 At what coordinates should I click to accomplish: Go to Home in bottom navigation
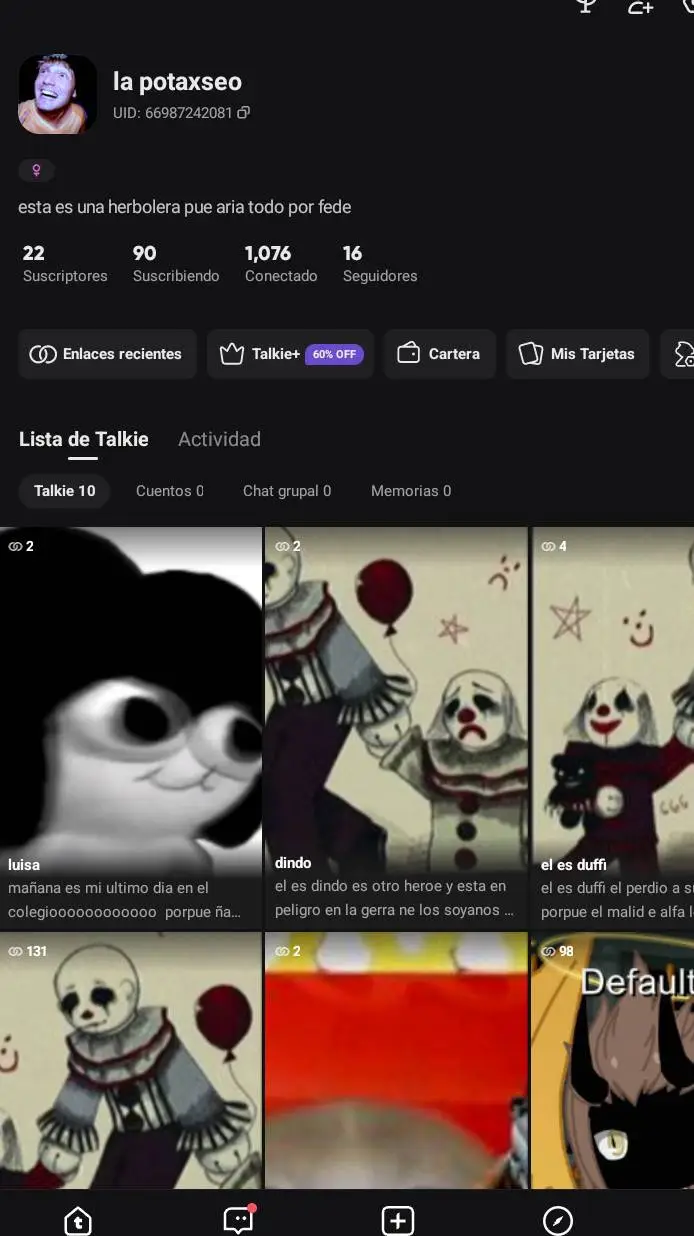(78, 1220)
